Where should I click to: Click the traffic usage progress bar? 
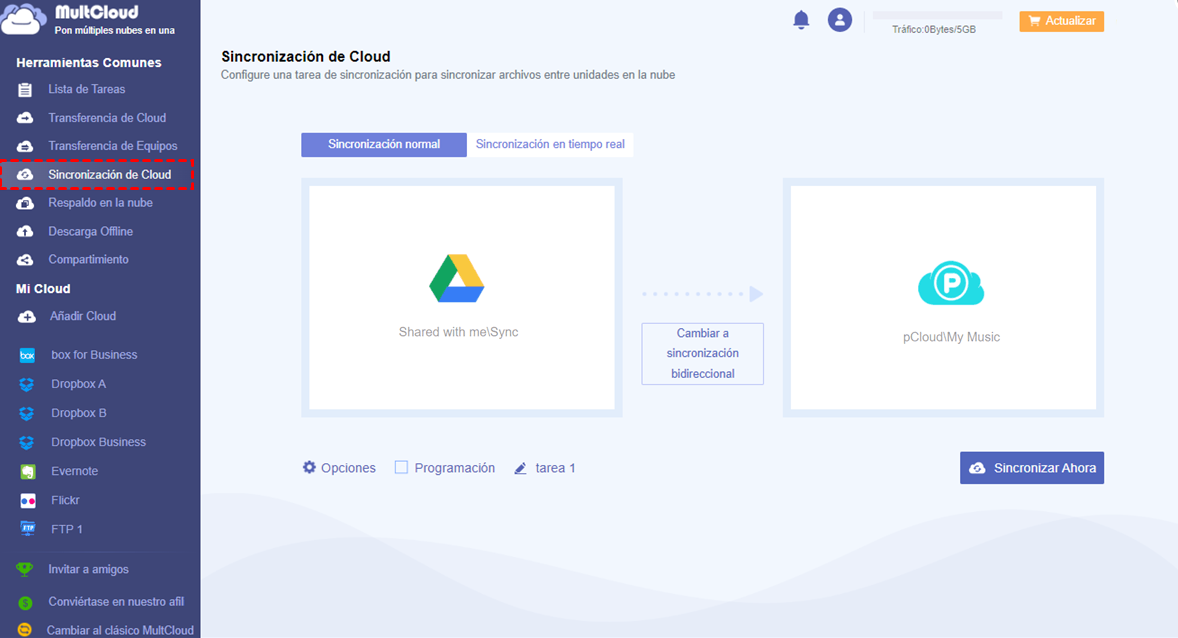[937, 16]
